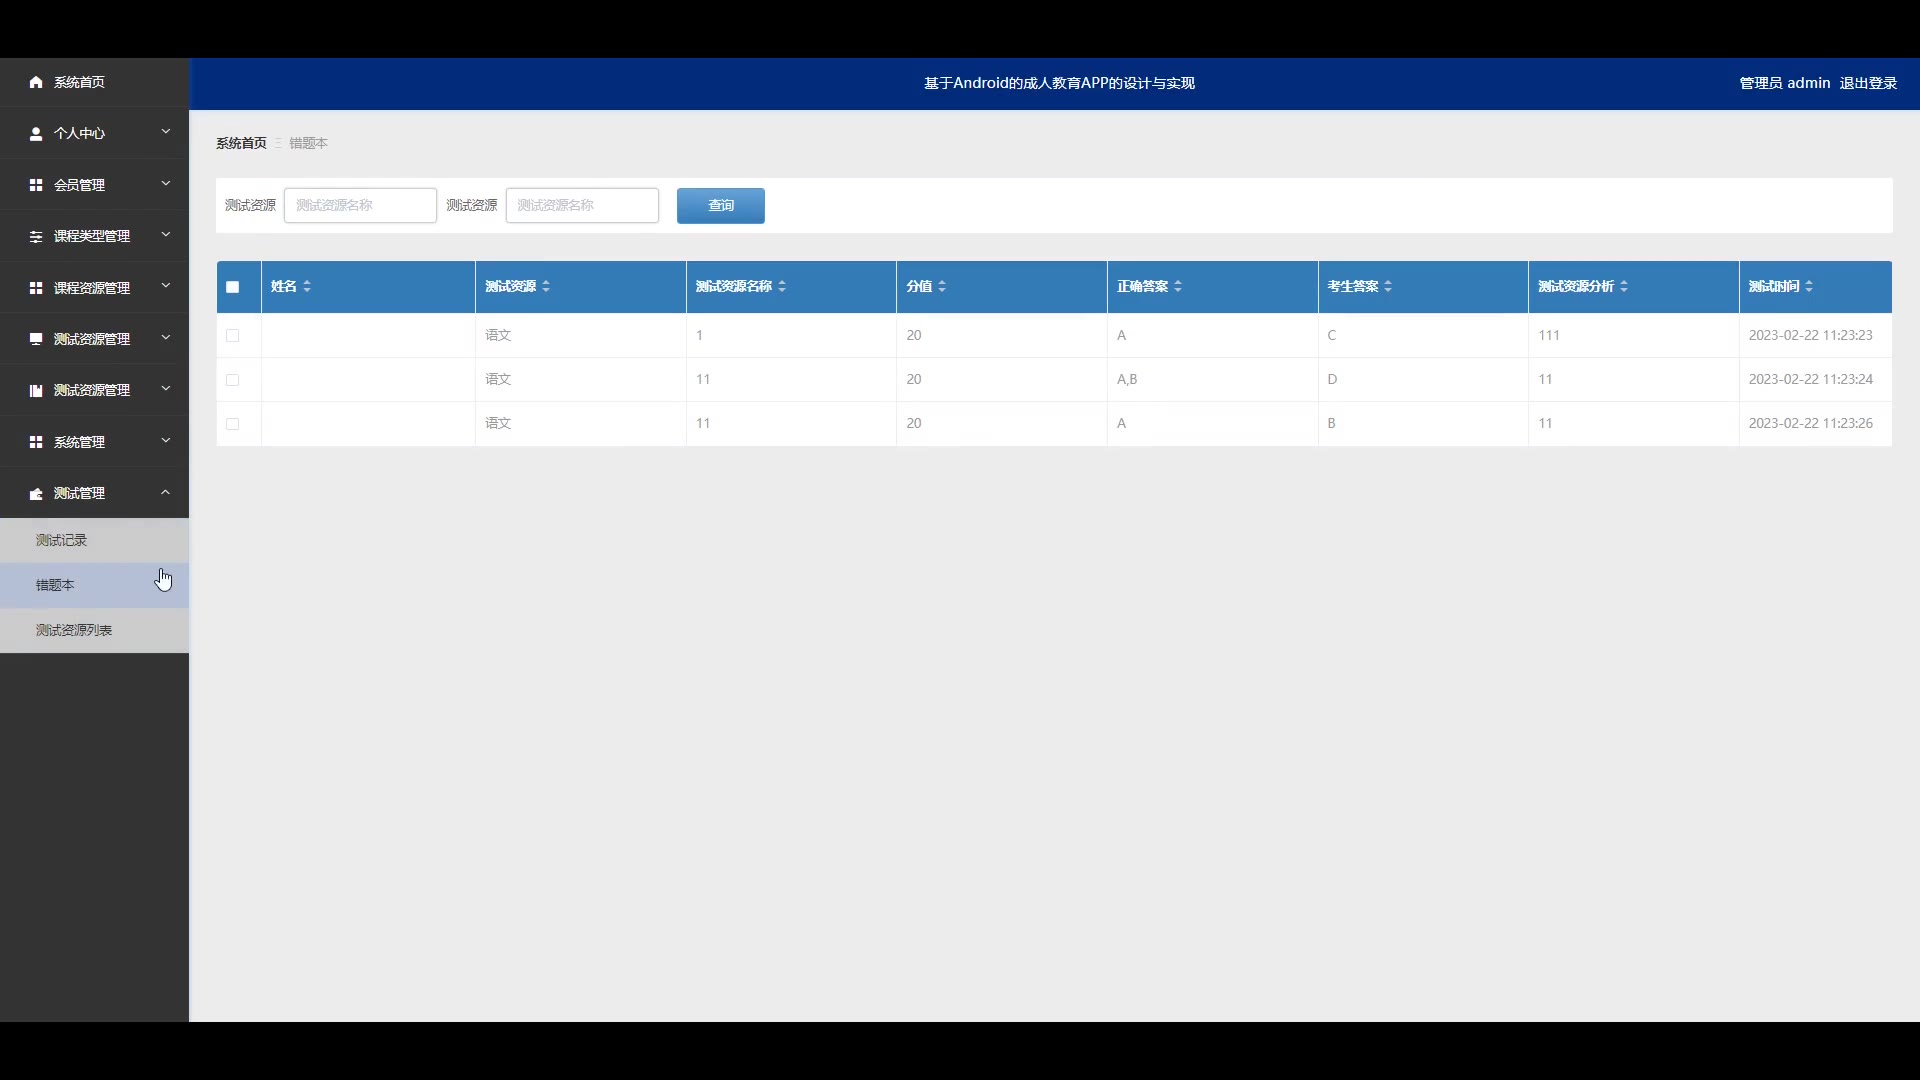
Task: Expand the 系统管理 menu chevron
Action: tap(166, 441)
